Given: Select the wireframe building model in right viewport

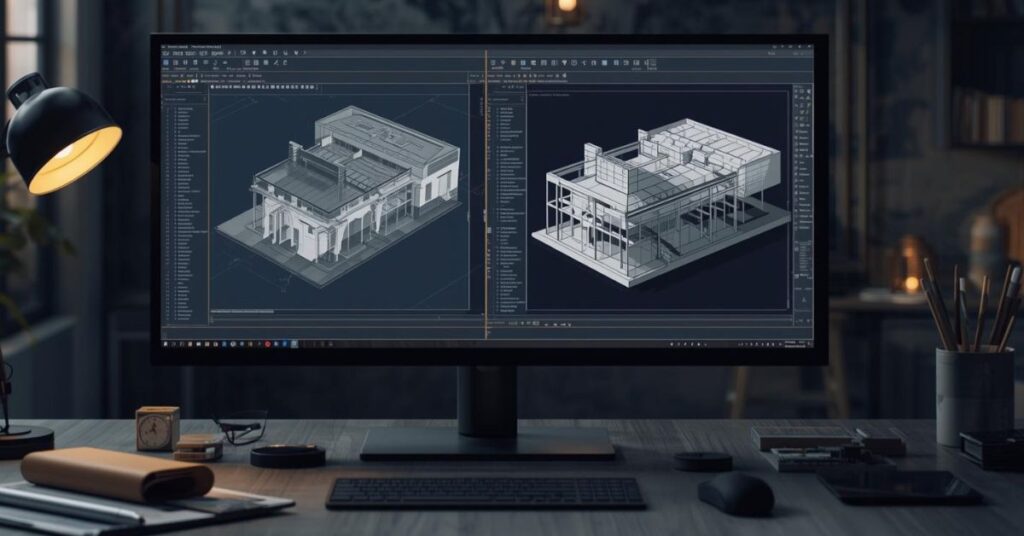Looking at the screenshot, I should click(x=661, y=200).
